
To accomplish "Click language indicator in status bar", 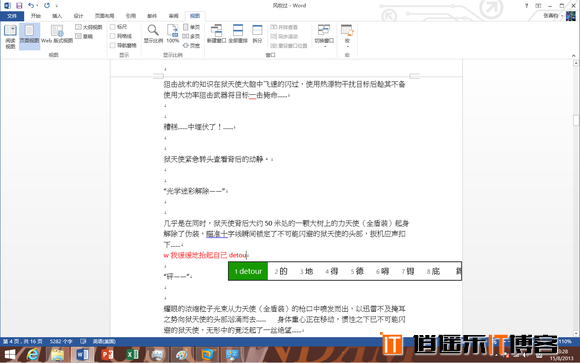I will click(x=104, y=341).
